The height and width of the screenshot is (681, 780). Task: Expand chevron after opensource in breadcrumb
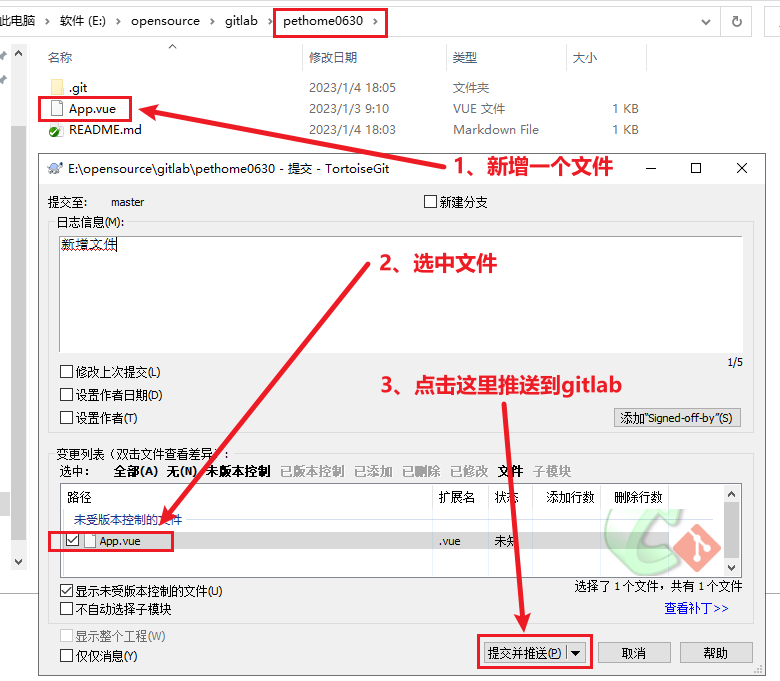click(212, 21)
